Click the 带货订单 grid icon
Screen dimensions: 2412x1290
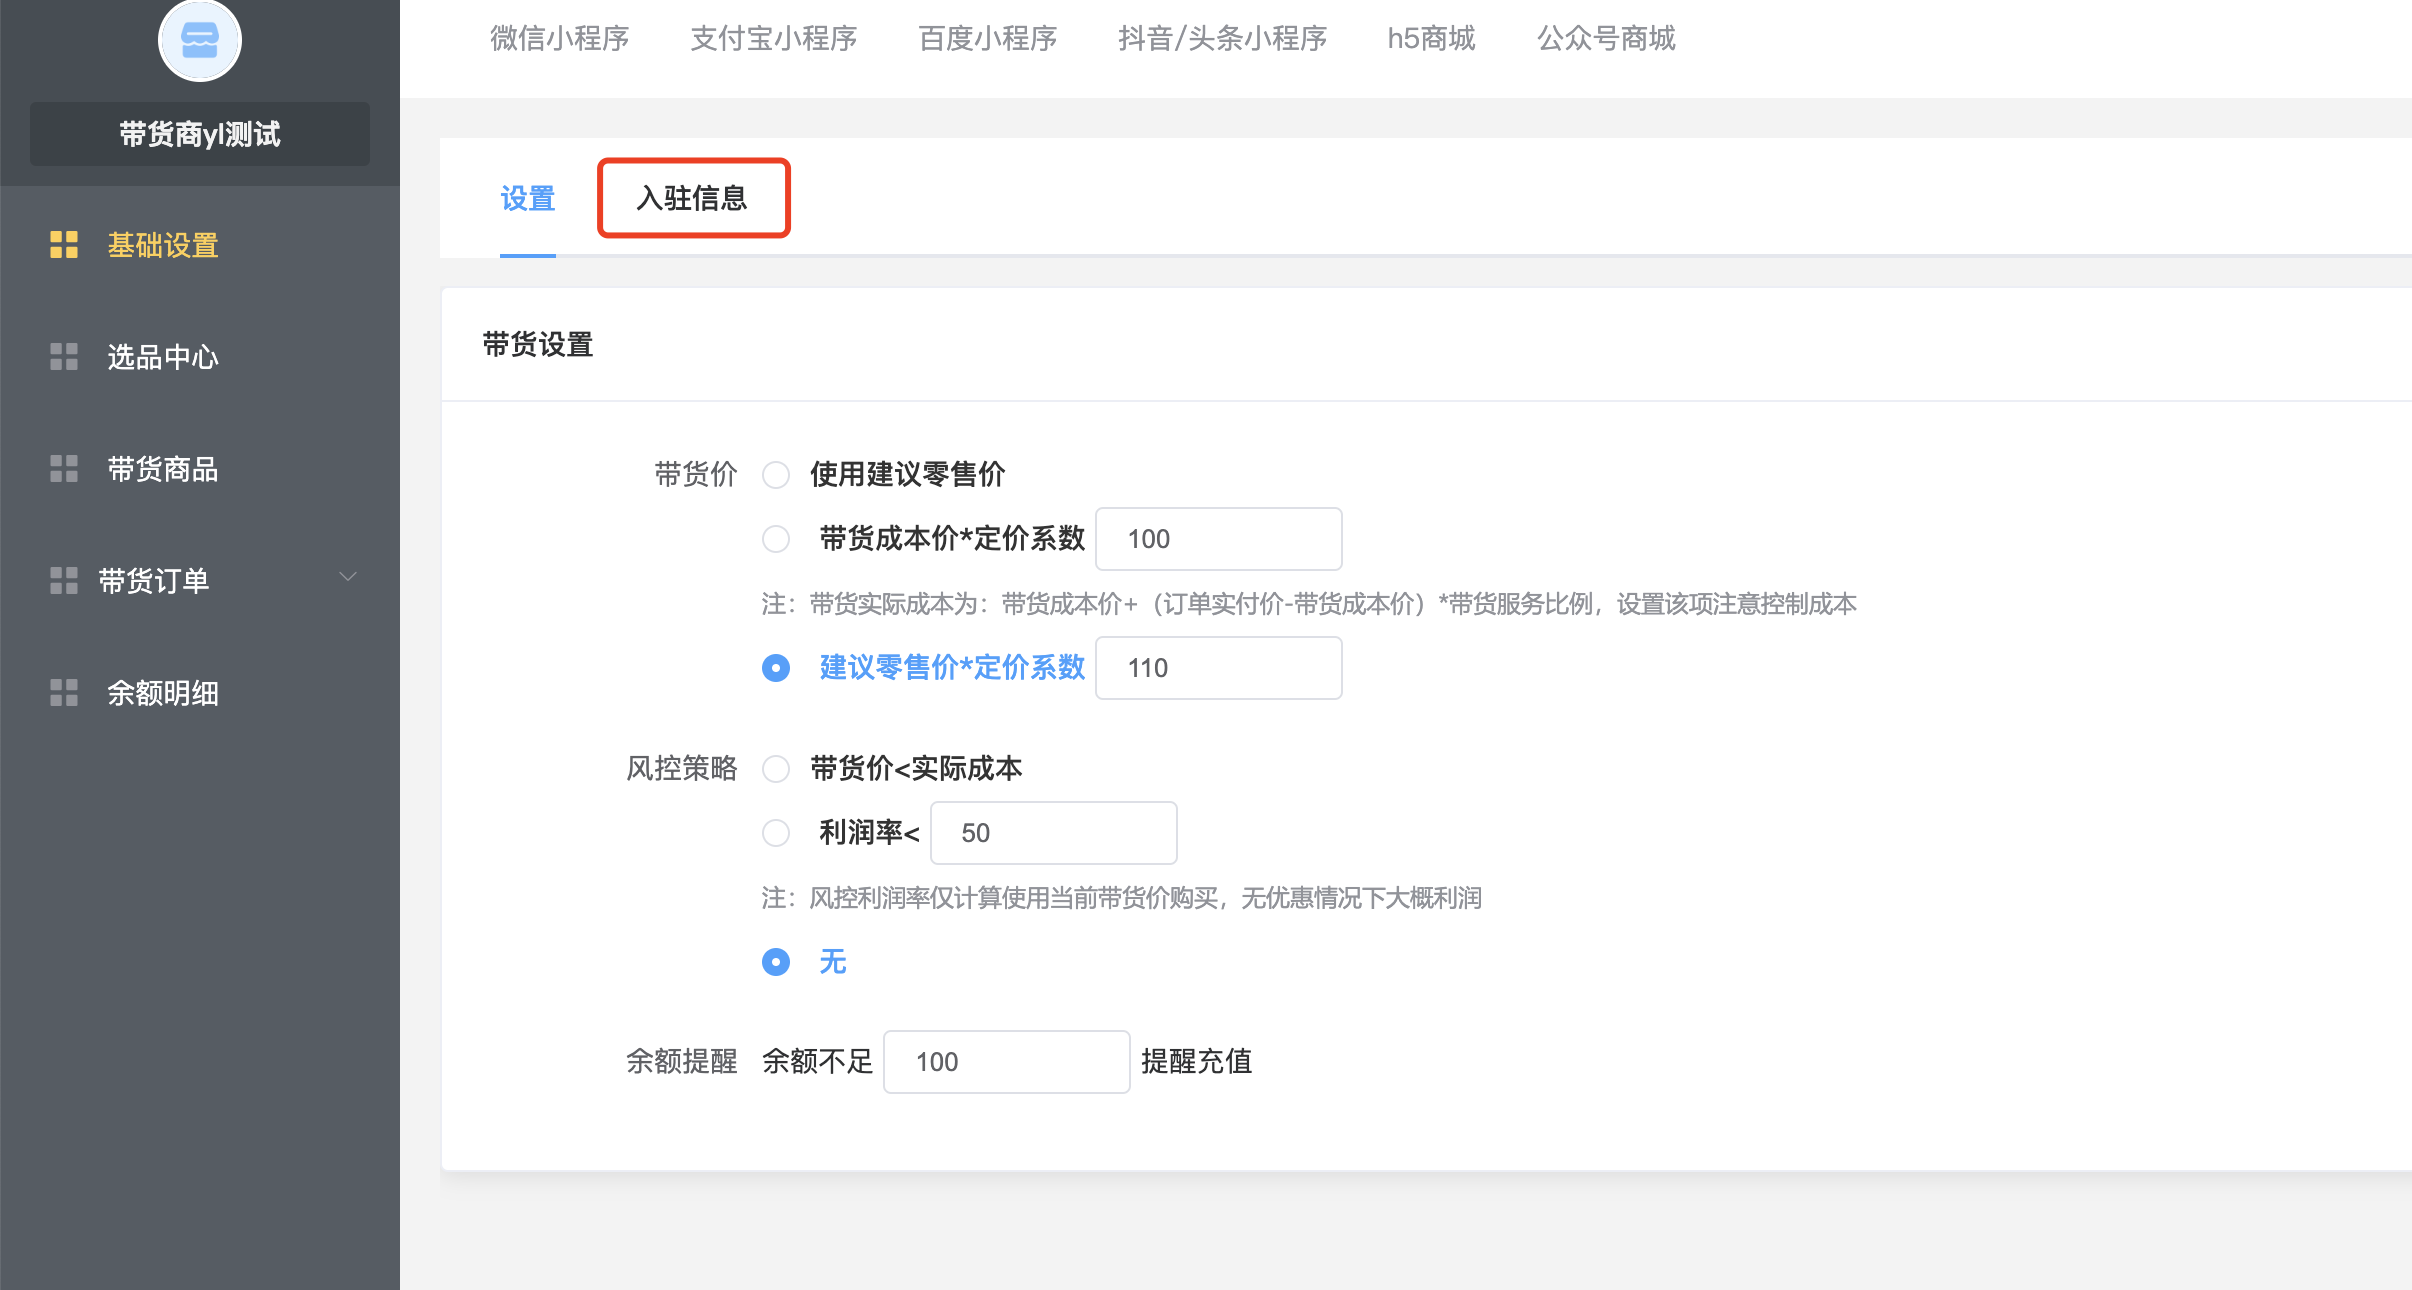[64, 581]
